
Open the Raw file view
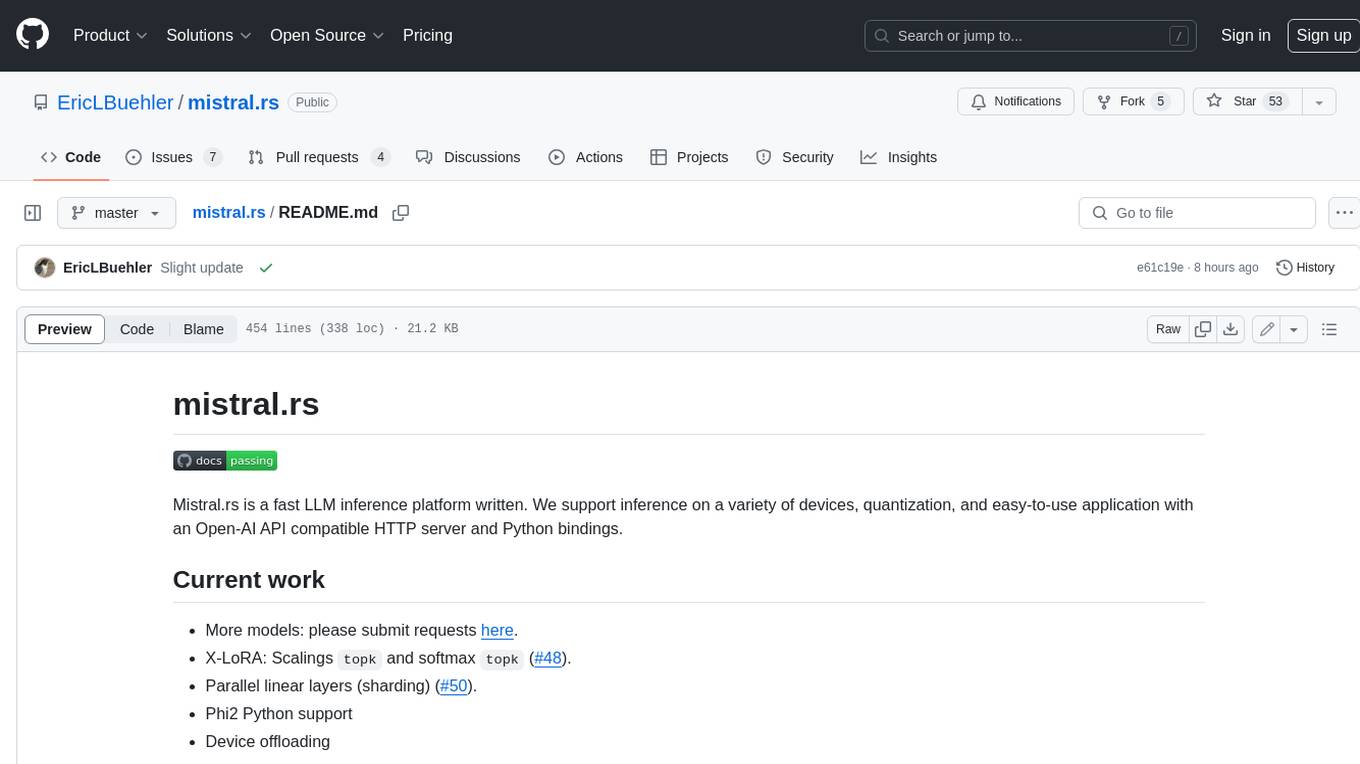point(1168,329)
